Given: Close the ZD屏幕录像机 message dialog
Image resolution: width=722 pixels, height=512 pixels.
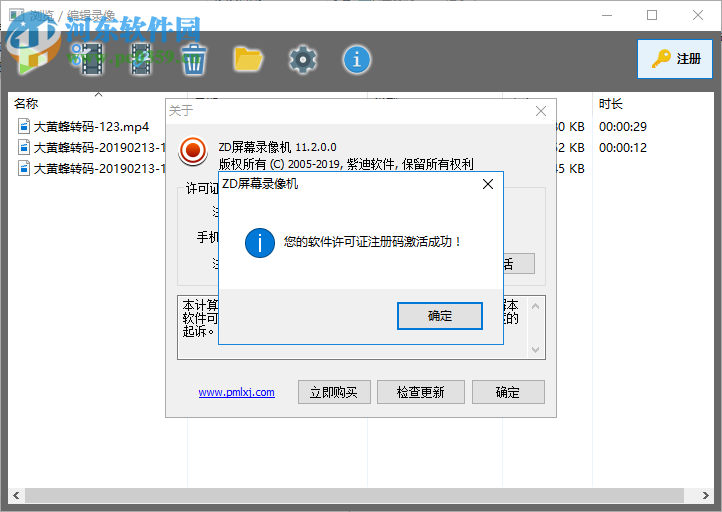Looking at the screenshot, I should tap(488, 184).
